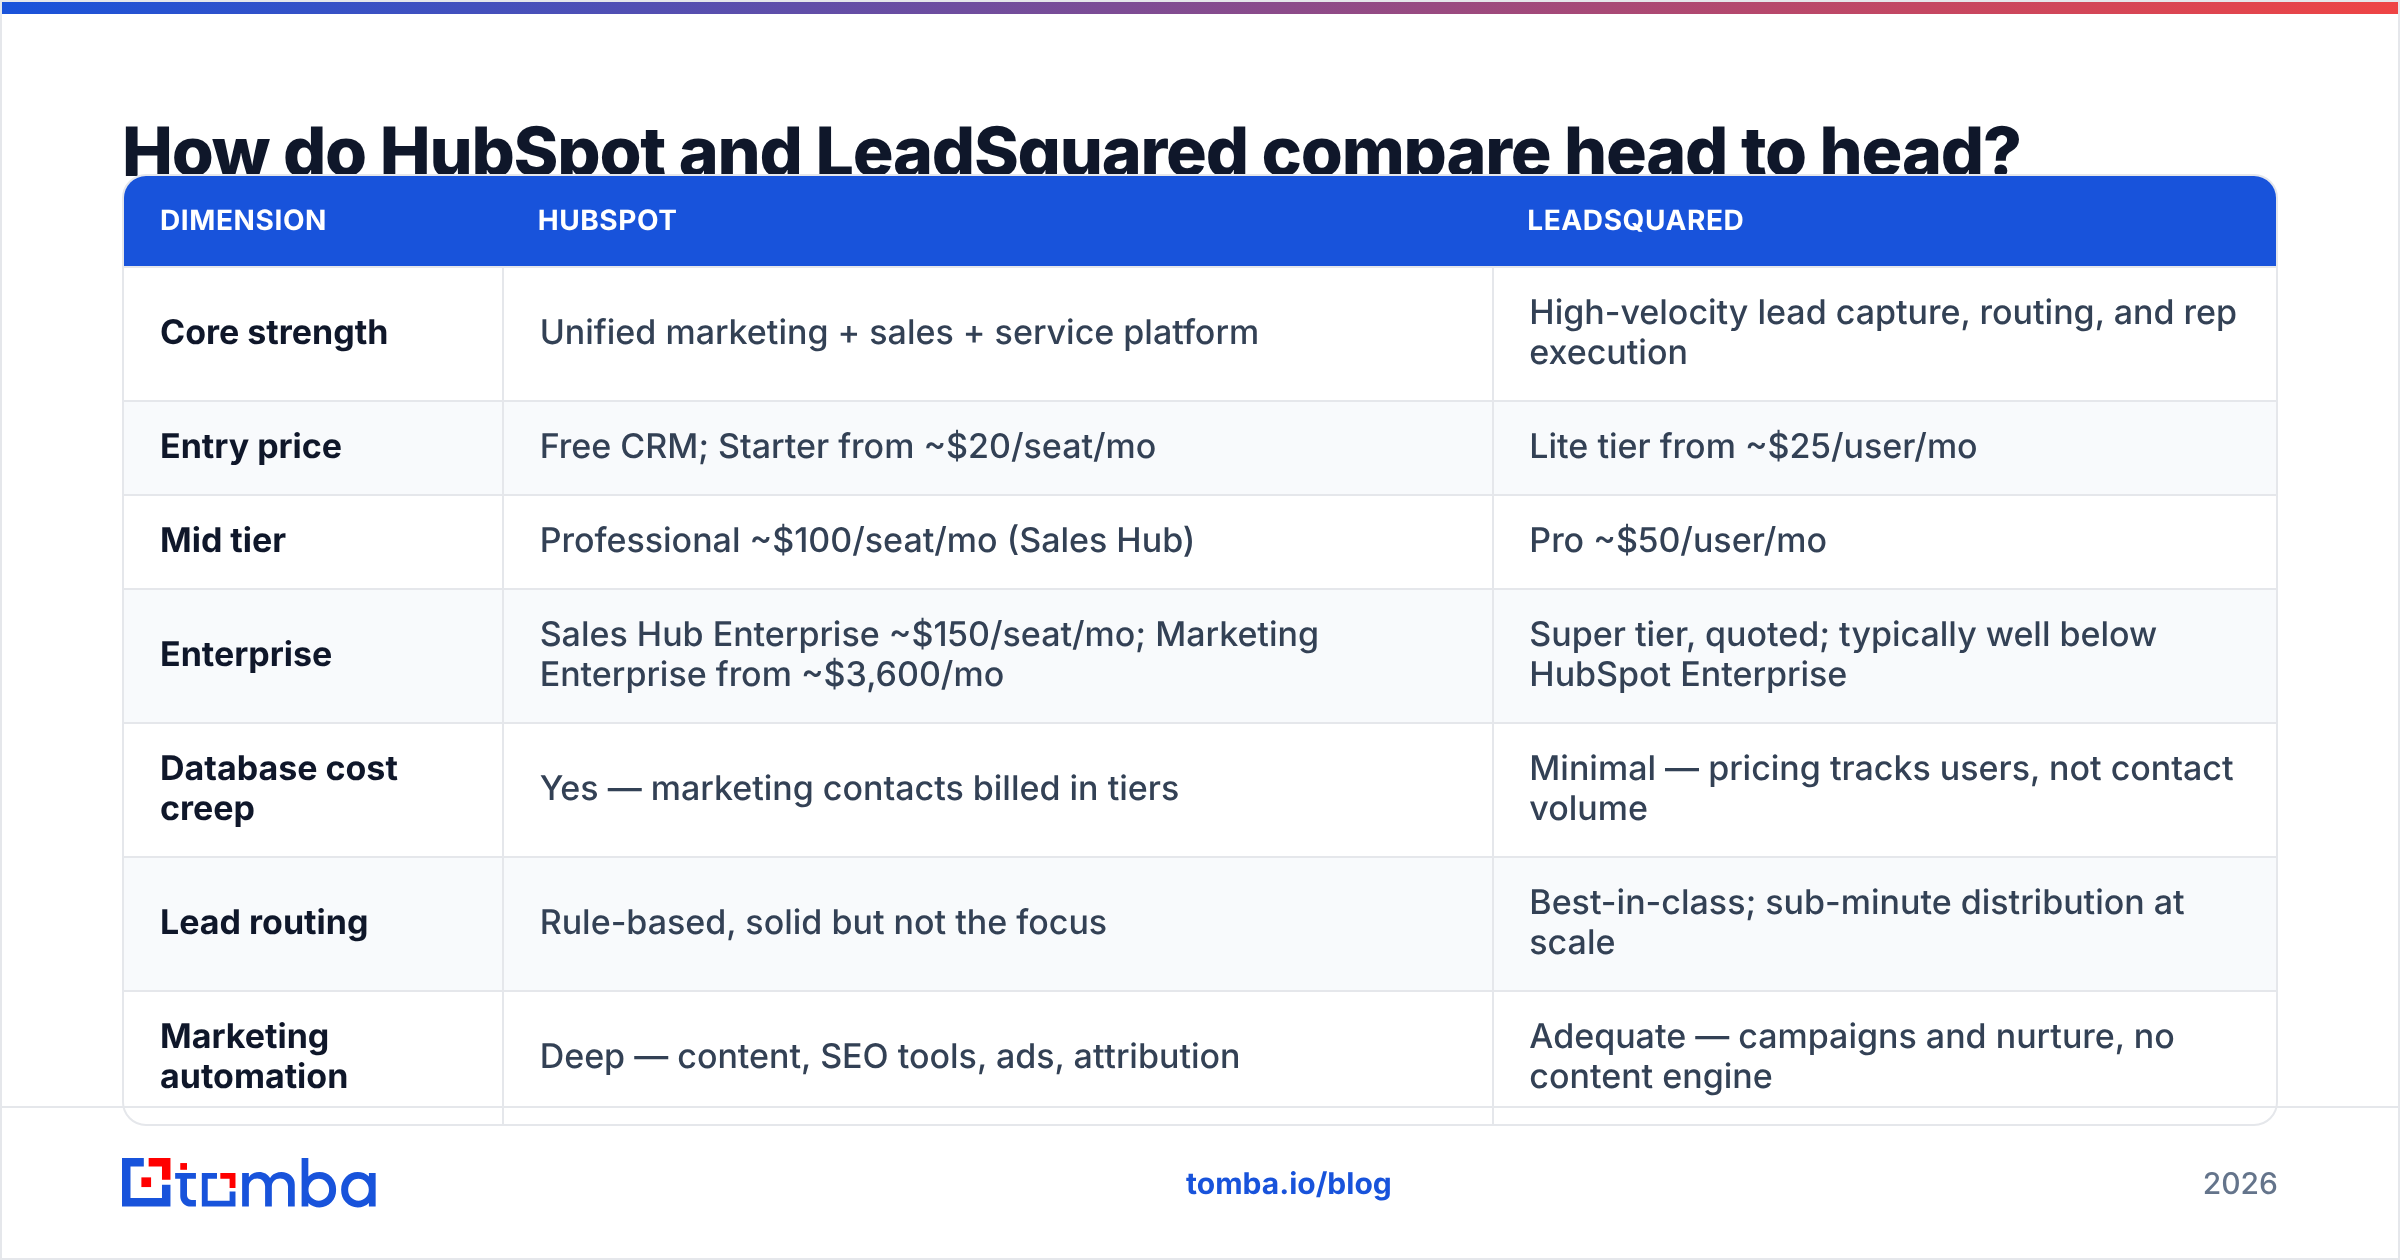Select the 'Lead routing' row label

[x=264, y=923]
